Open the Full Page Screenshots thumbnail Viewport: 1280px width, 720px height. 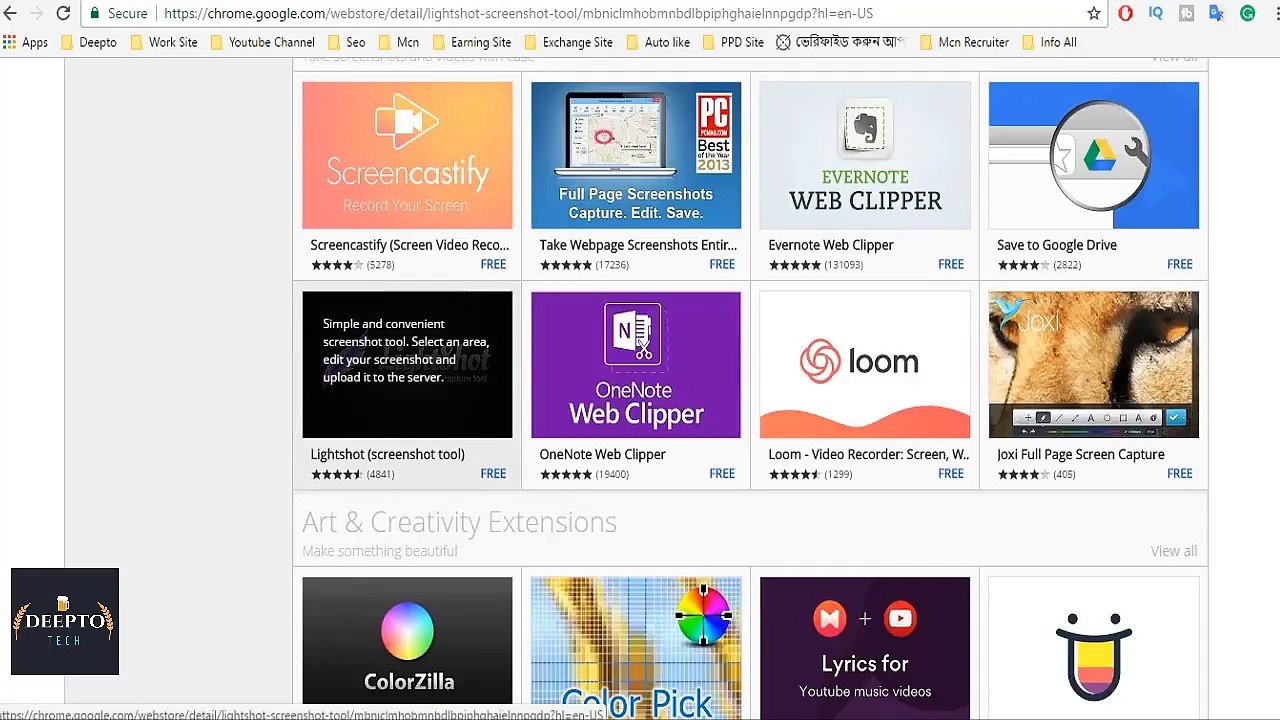click(636, 155)
